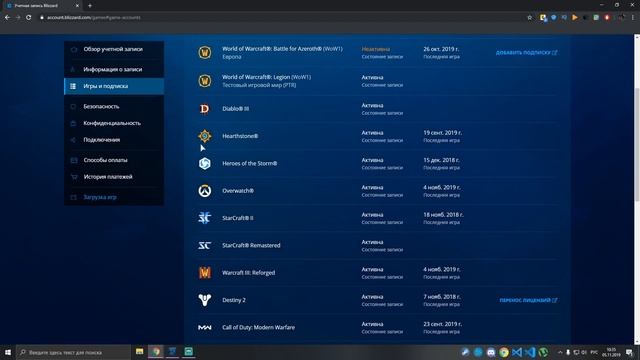The height and width of the screenshot is (360, 640).
Task: Open the blue Visual Studio Code icon
Action: pos(530,352)
